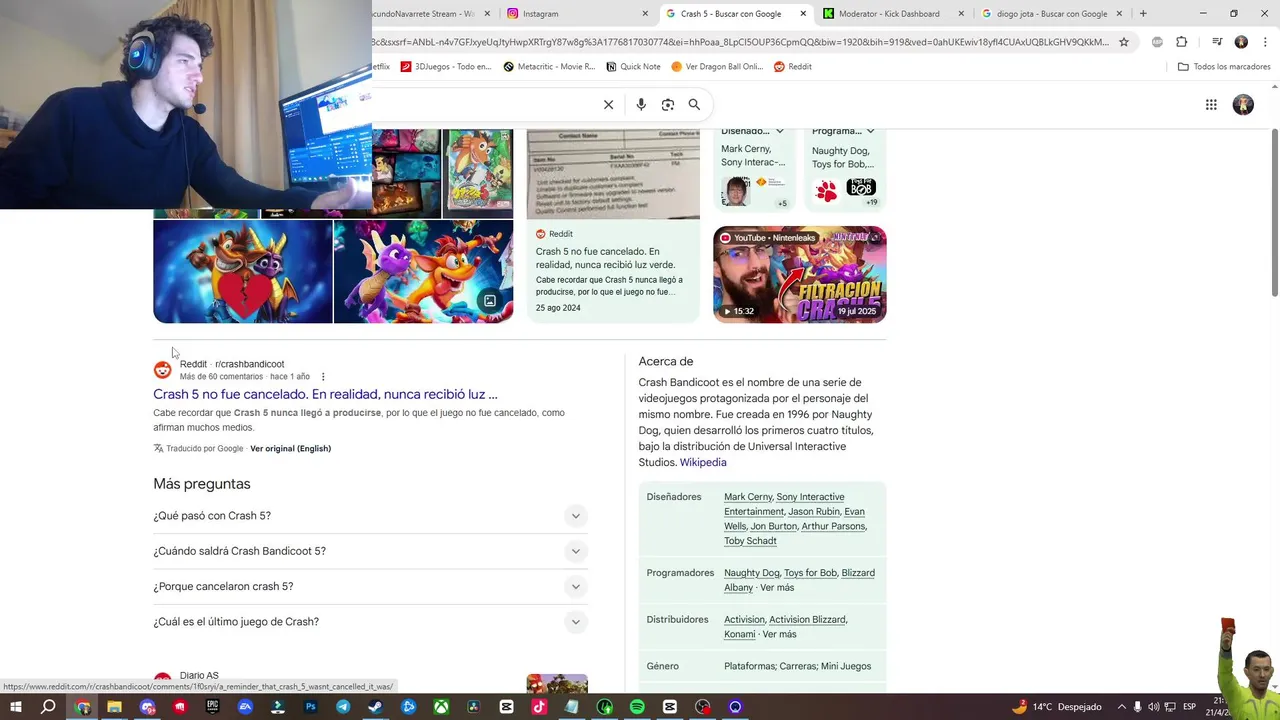
Task: Bookmark this page with the star icon
Action: click(x=1124, y=42)
